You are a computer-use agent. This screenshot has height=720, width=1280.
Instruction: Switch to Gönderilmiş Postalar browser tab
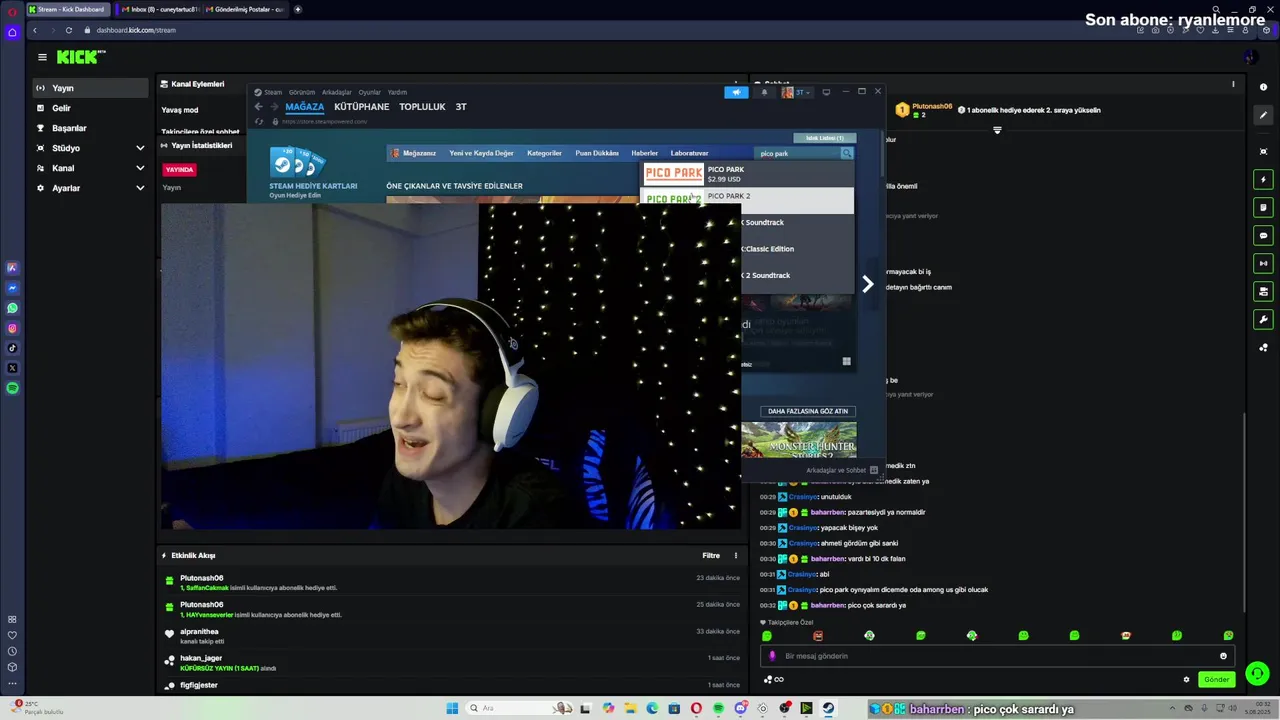tap(244, 9)
